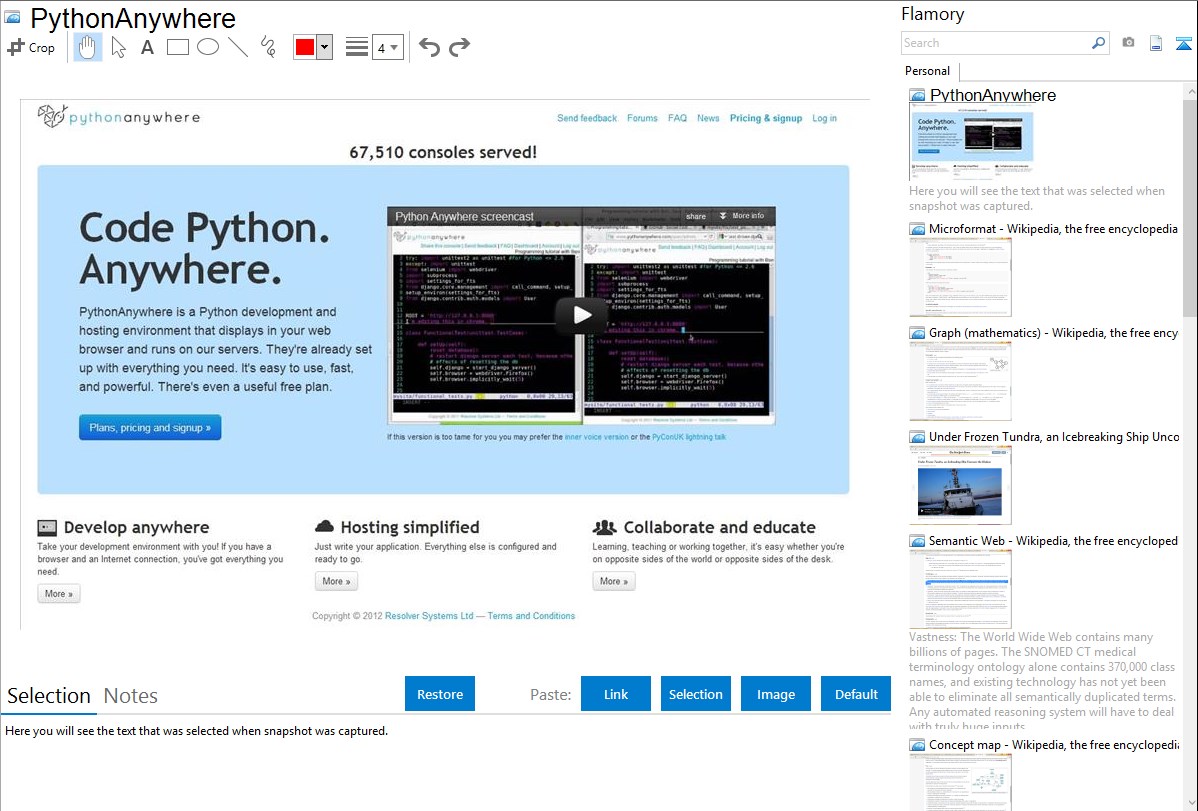Image resolution: width=1198 pixels, height=811 pixels.
Task: Click "More »" under Hosting simplified in snapshot
Action: pyautogui.click(x=336, y=581)
